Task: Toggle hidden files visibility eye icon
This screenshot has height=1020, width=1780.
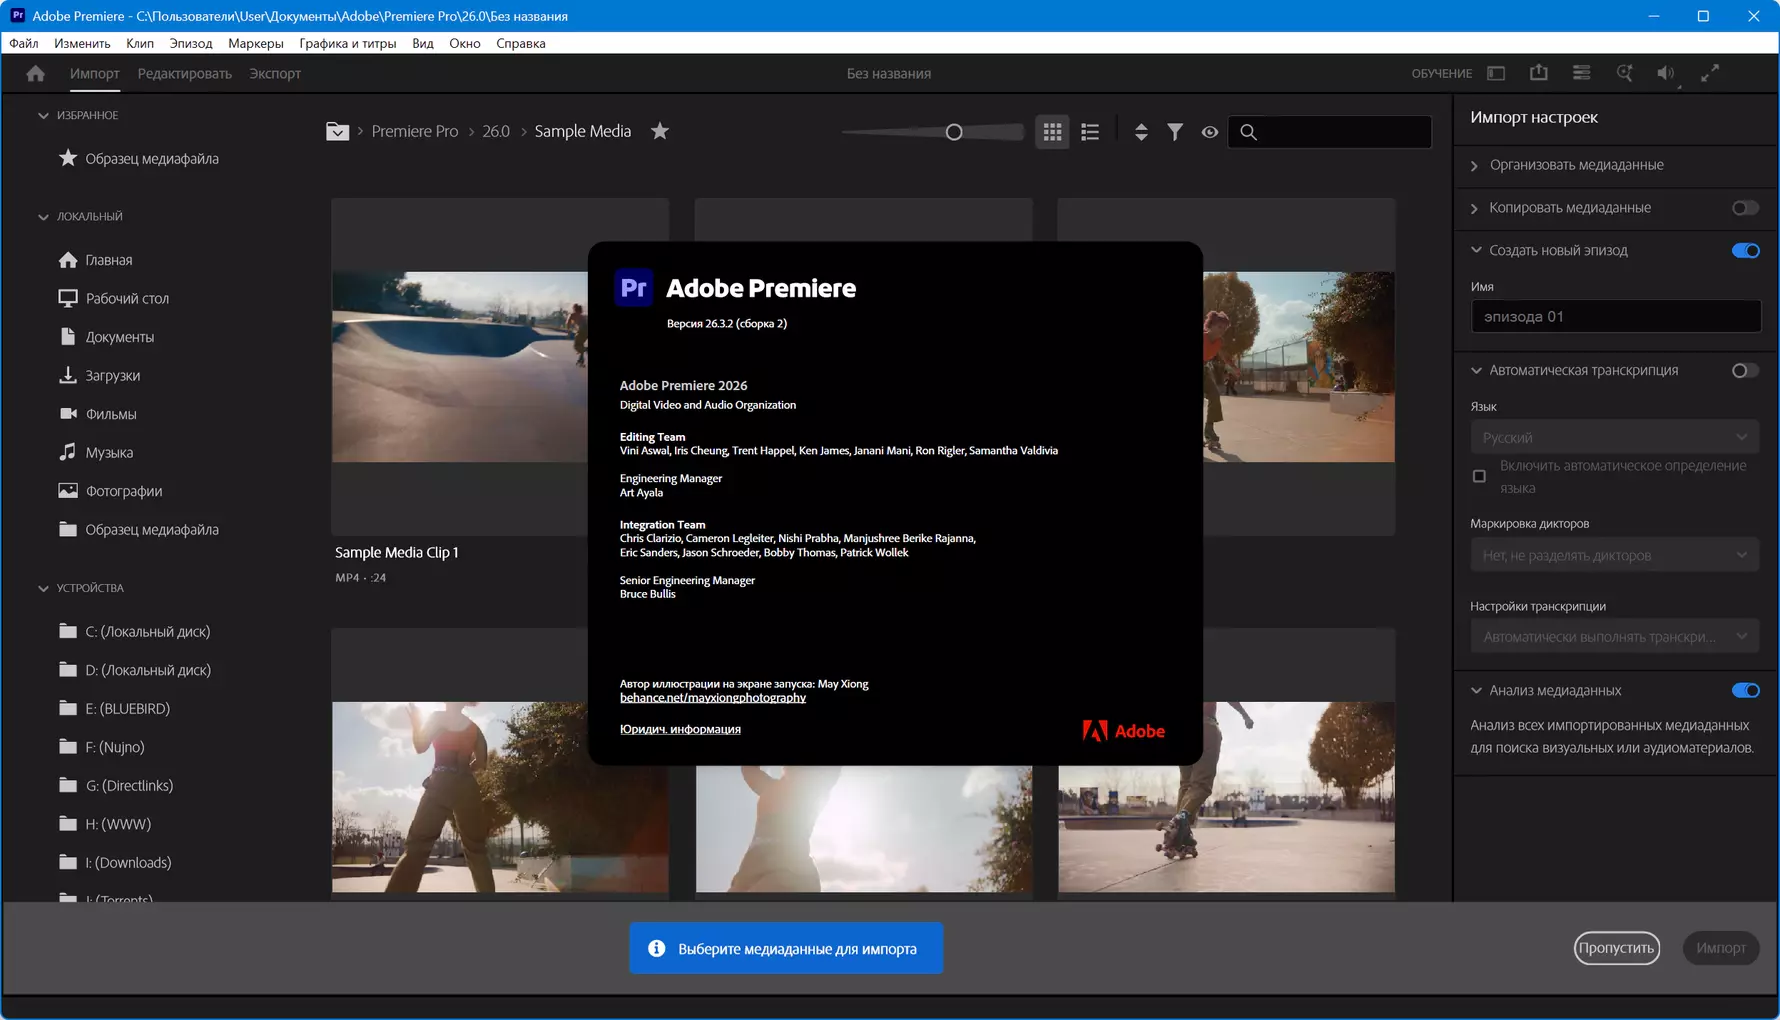Action: [x=1210, y=132]
